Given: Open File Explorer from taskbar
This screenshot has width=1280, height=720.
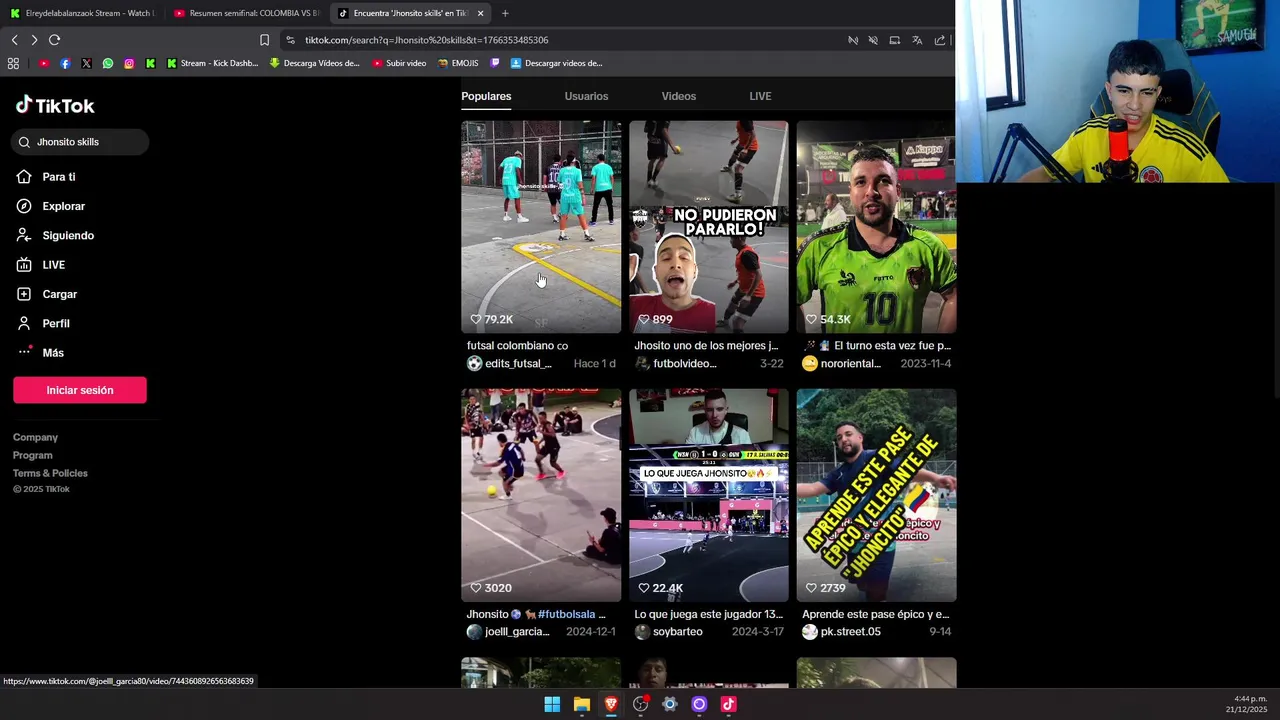Looking at the screenshot, I should coord(581,704).
